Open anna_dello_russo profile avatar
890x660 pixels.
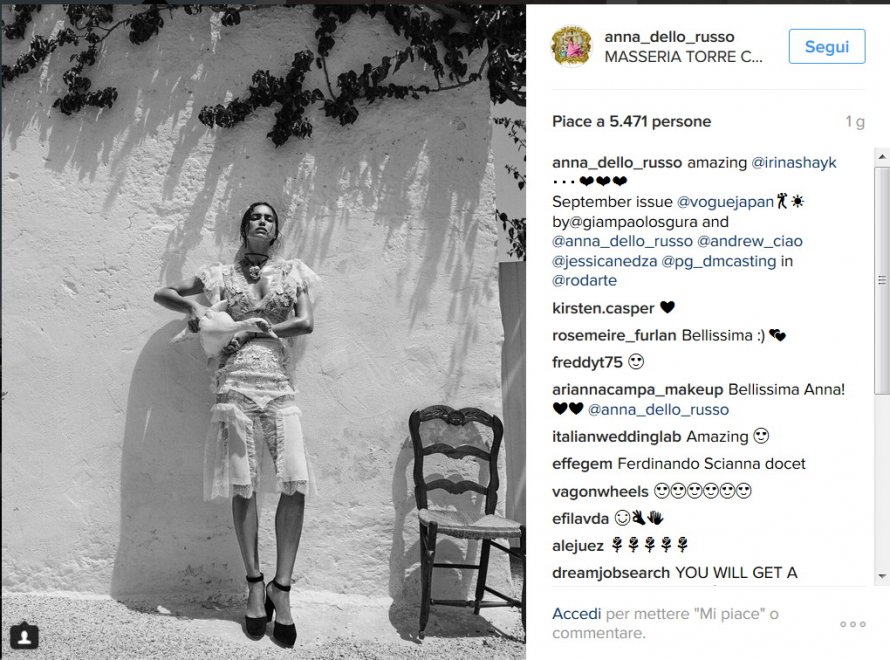[572, 46]
